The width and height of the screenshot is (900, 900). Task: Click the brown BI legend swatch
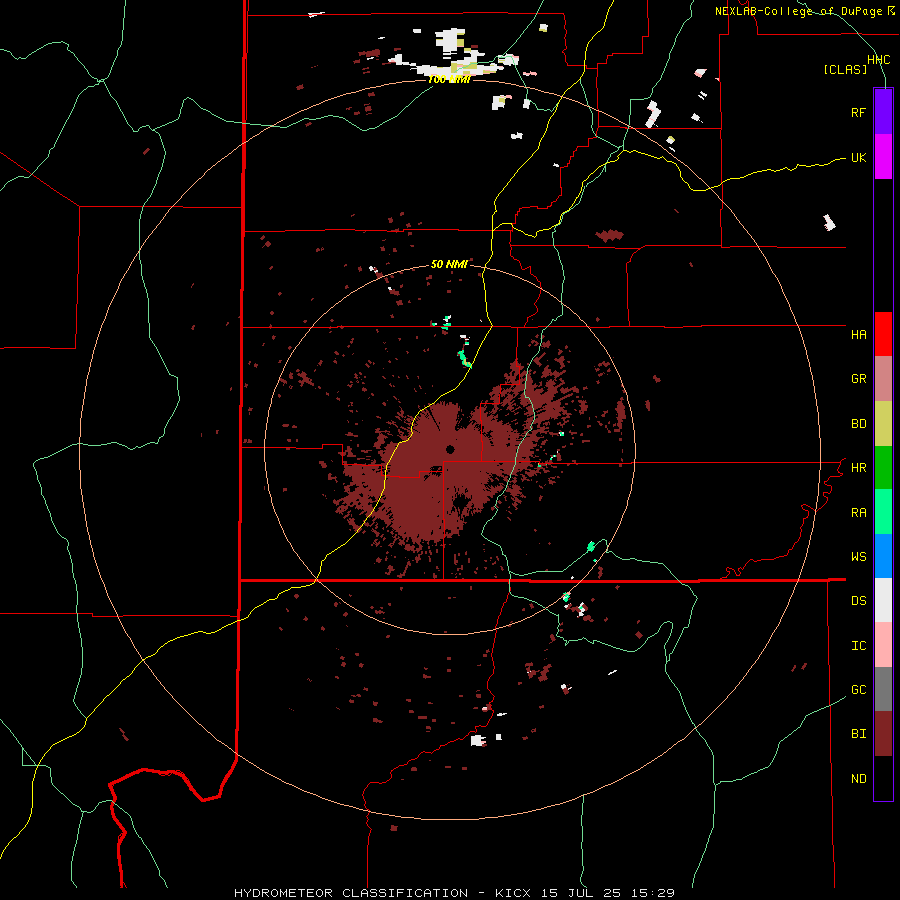pos(883,734)
